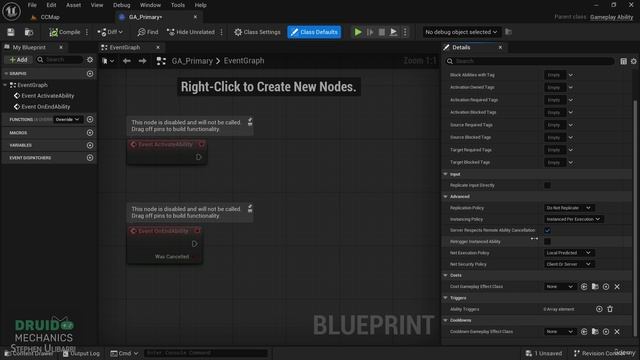Toggle Details property matrix grid icon
This screenshot has width=640, height=360.
623,61
